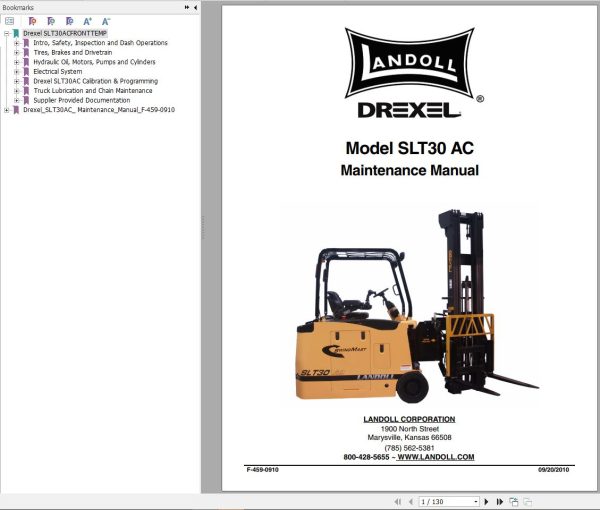Increase bookmark font size with A+ icon

pyautogui.click(x=88, y=21)
